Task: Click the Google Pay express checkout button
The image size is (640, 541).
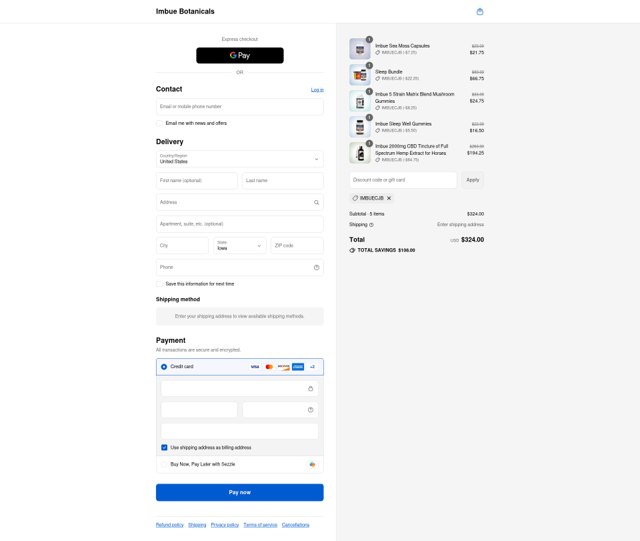Action: [x=240, y=56]
